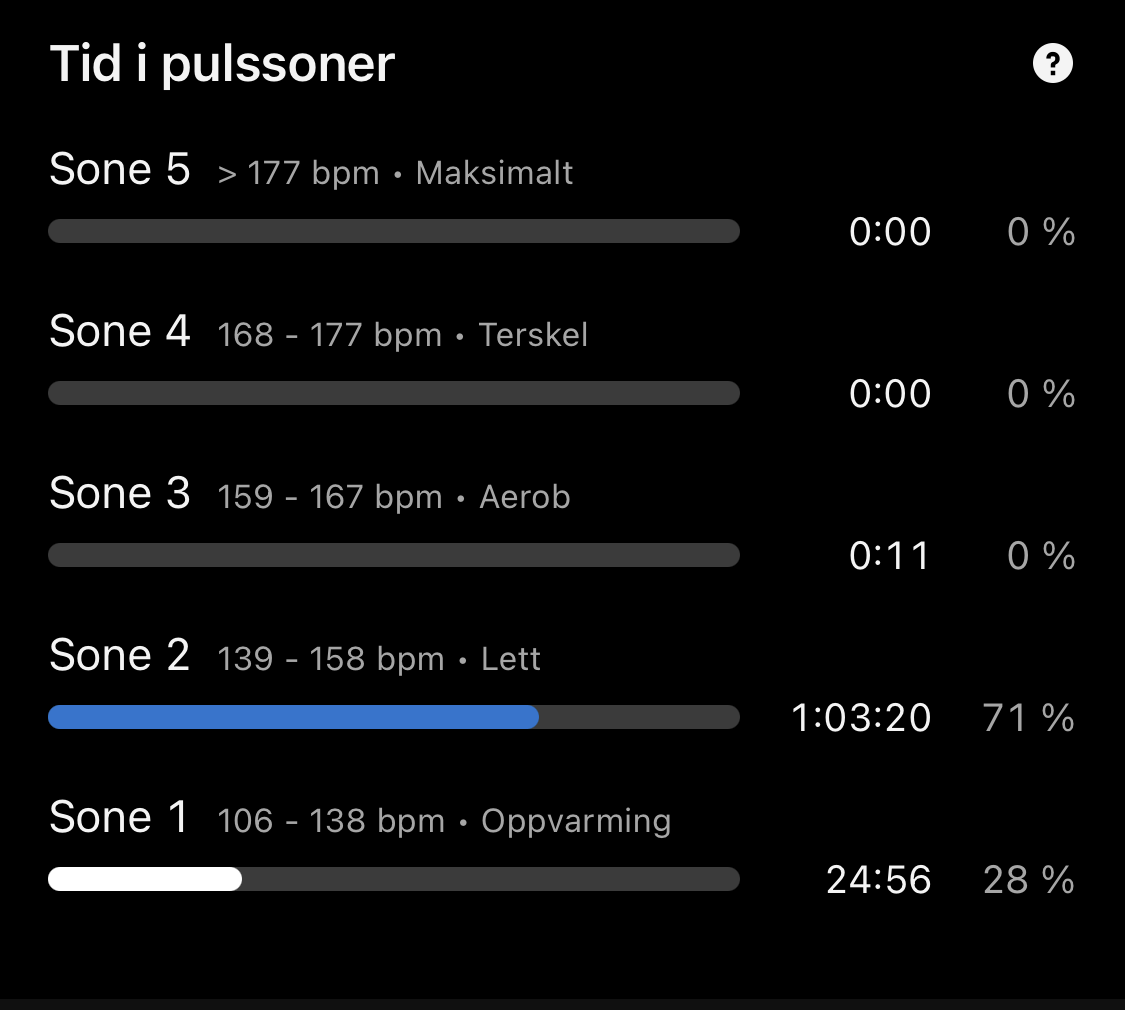
Task: Select the Sone 5 label
Action: [x=119, y=170]
